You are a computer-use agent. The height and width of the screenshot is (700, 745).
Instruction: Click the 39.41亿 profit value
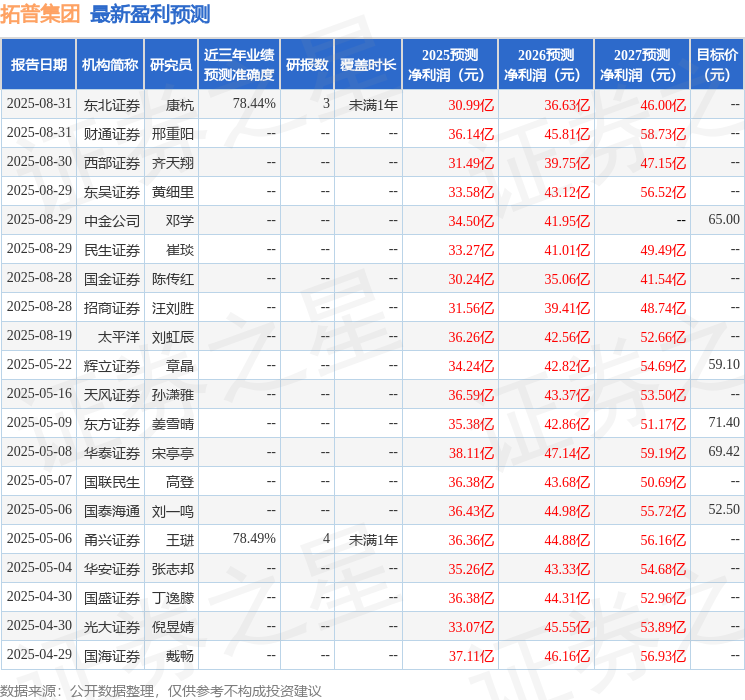567,308
